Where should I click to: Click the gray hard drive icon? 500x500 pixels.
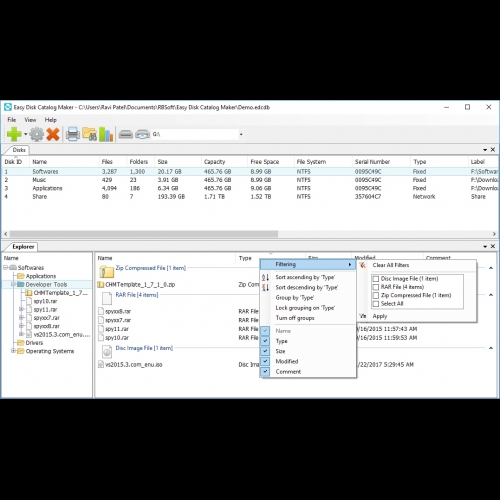(126, 134)
